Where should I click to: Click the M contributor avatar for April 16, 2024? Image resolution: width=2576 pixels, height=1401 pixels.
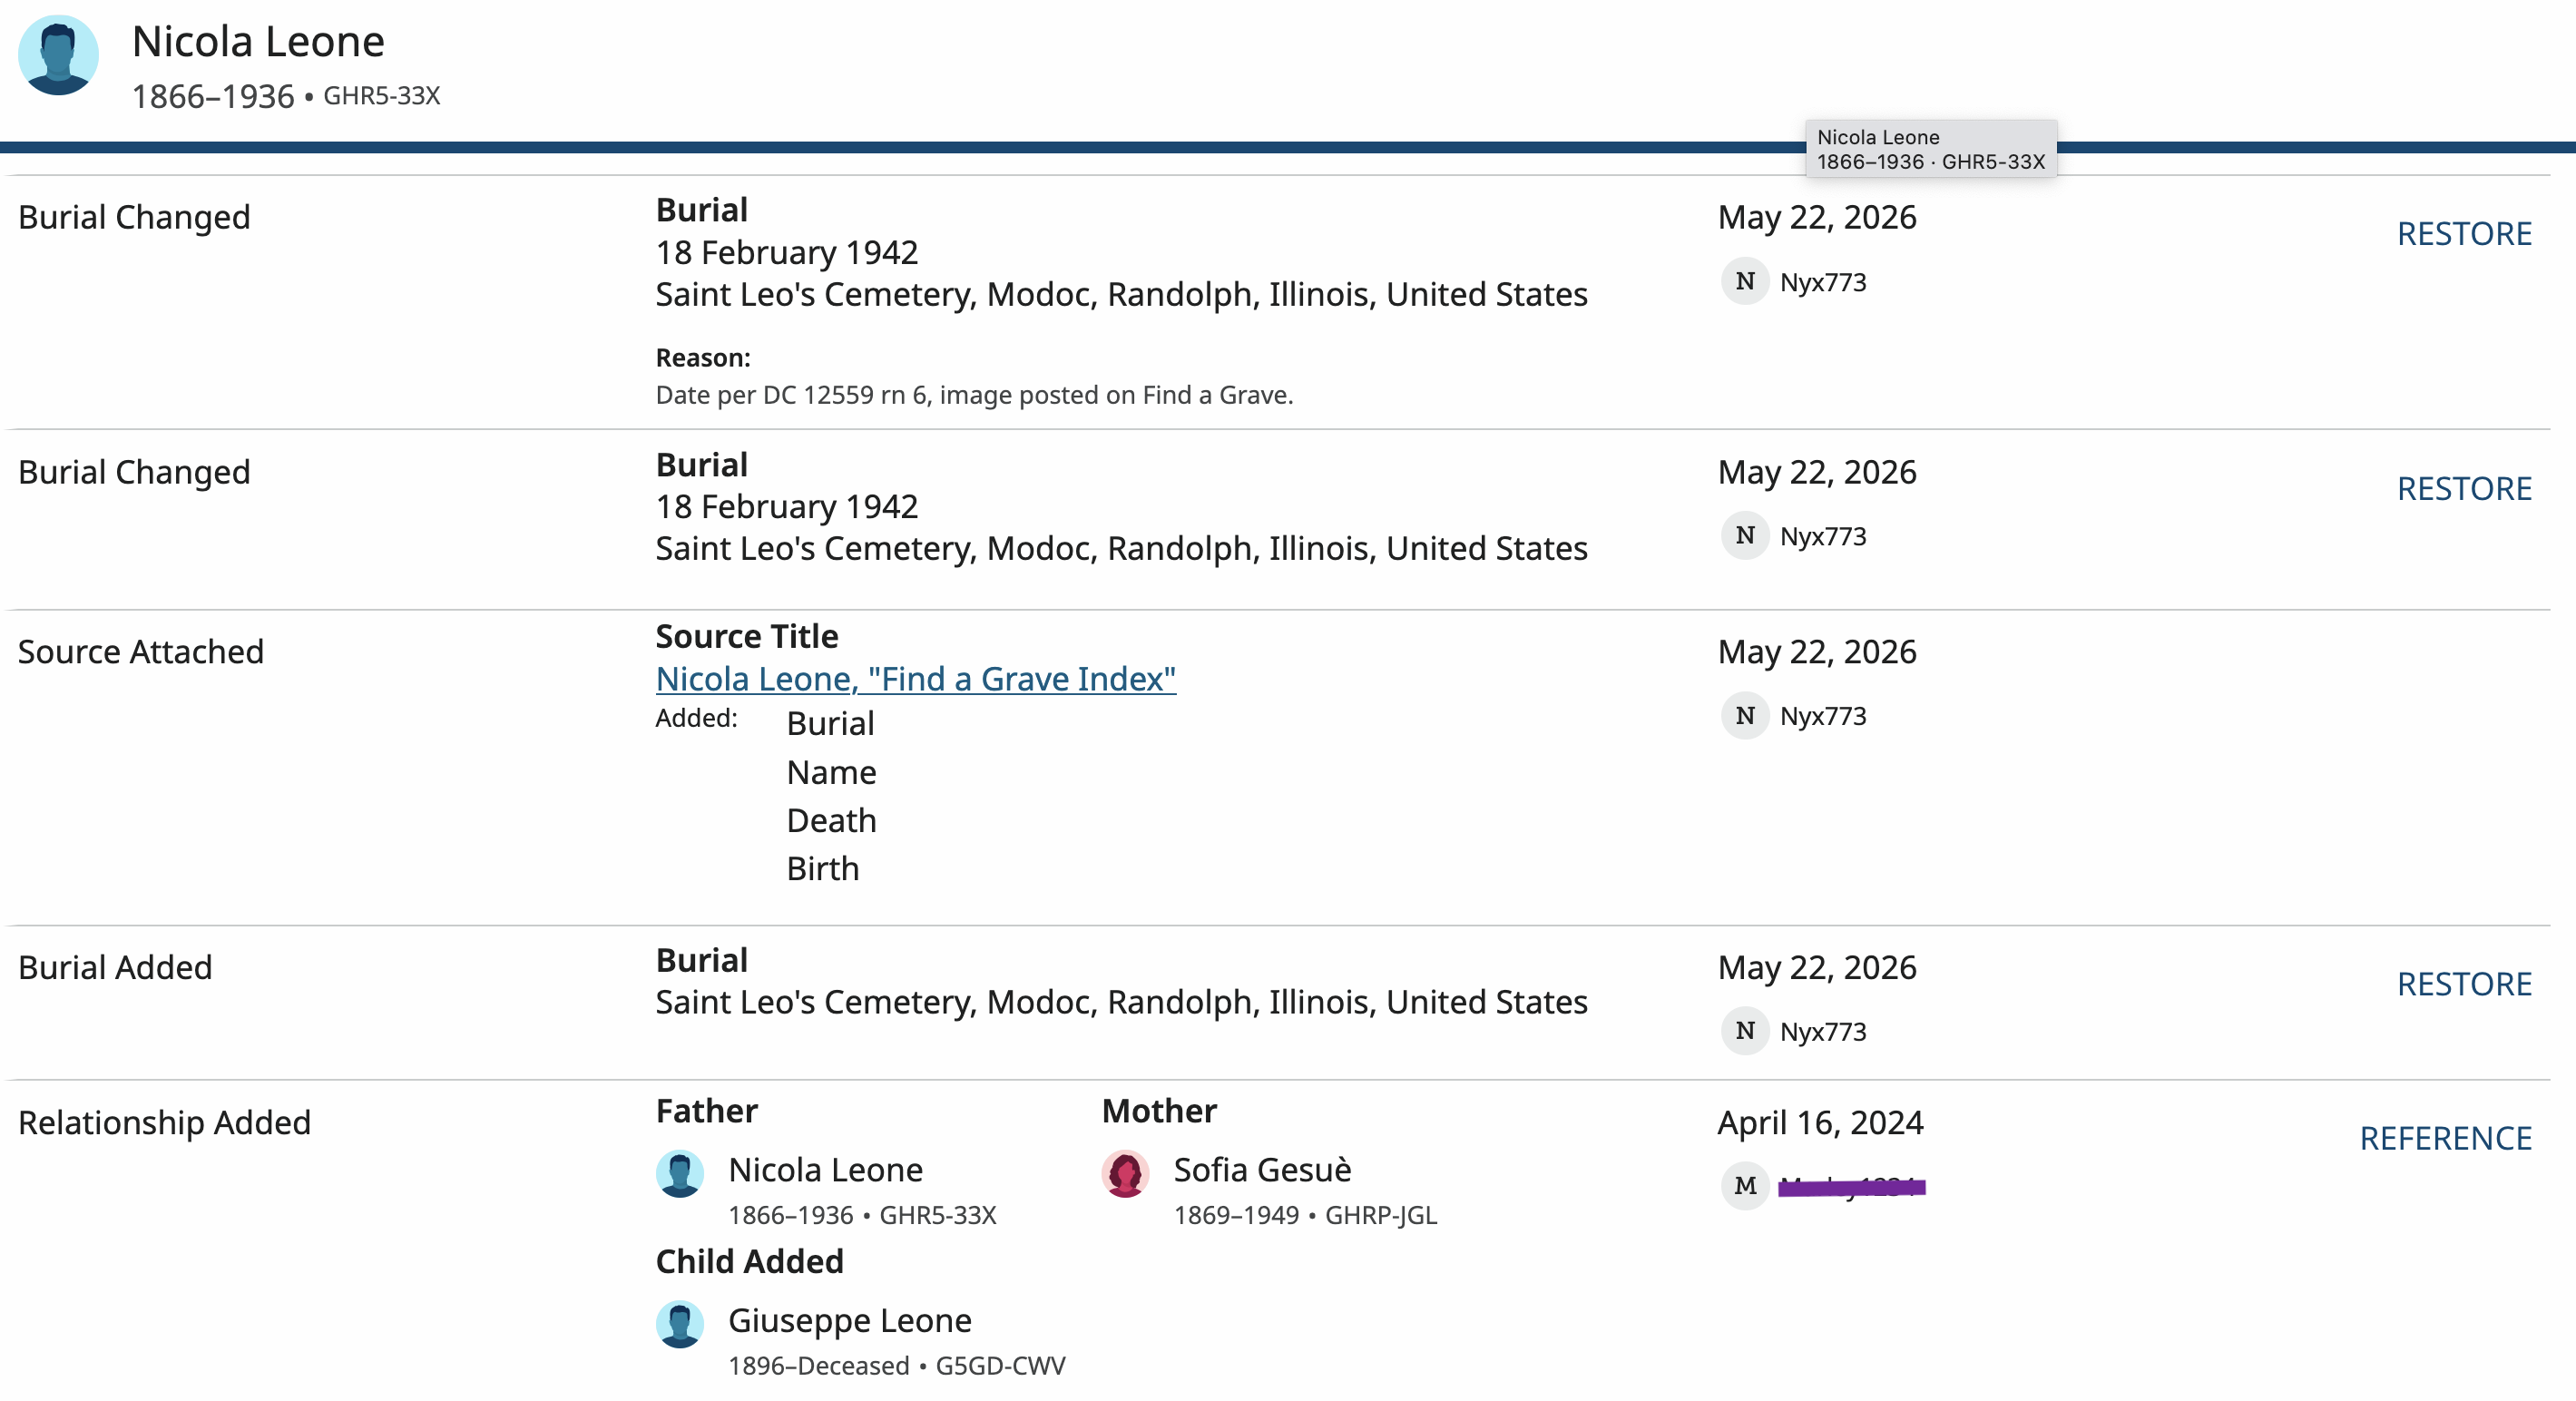[1745, 1186]
